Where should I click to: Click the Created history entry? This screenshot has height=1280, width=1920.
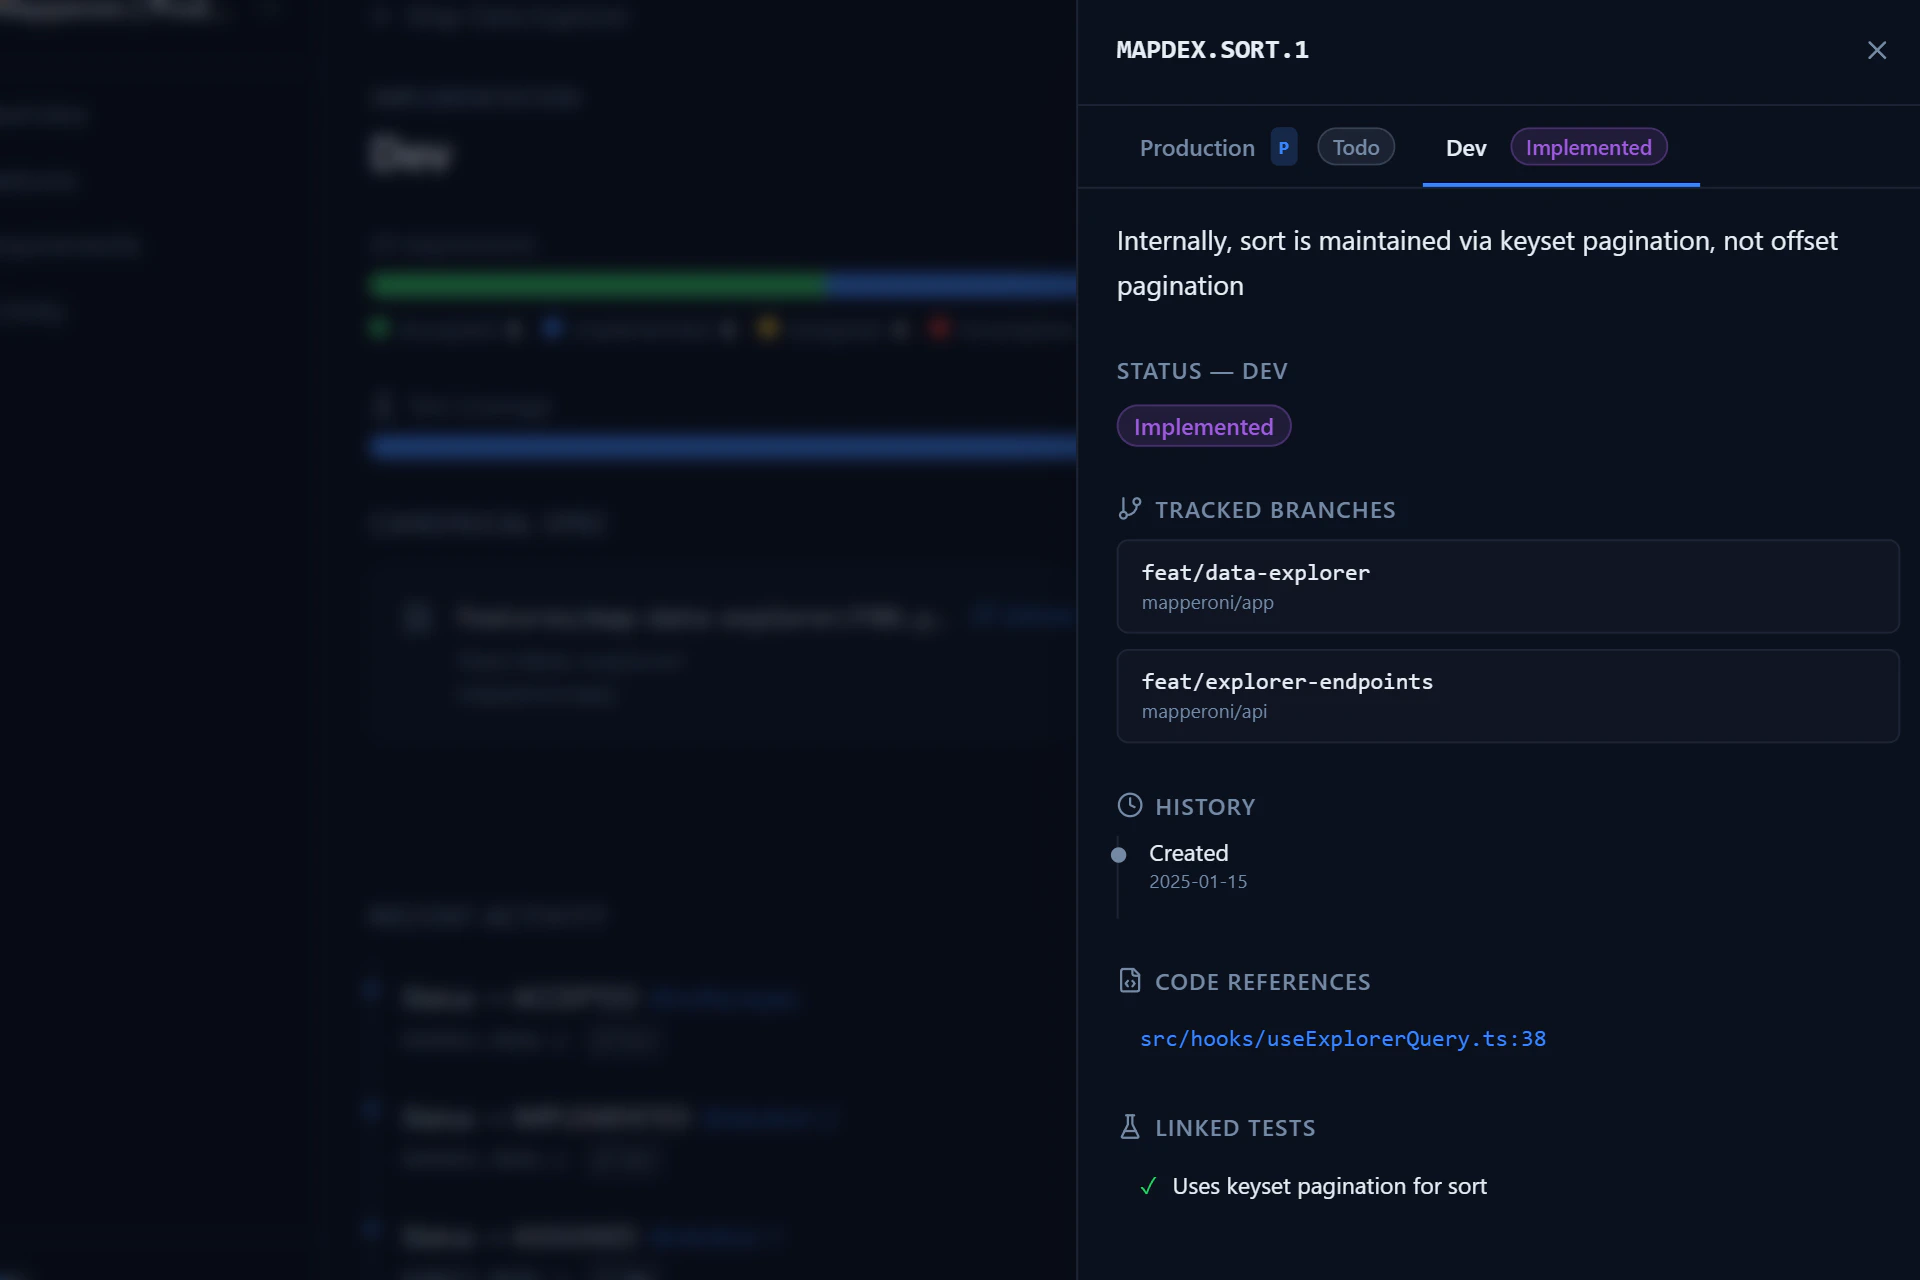[1188, 853]
